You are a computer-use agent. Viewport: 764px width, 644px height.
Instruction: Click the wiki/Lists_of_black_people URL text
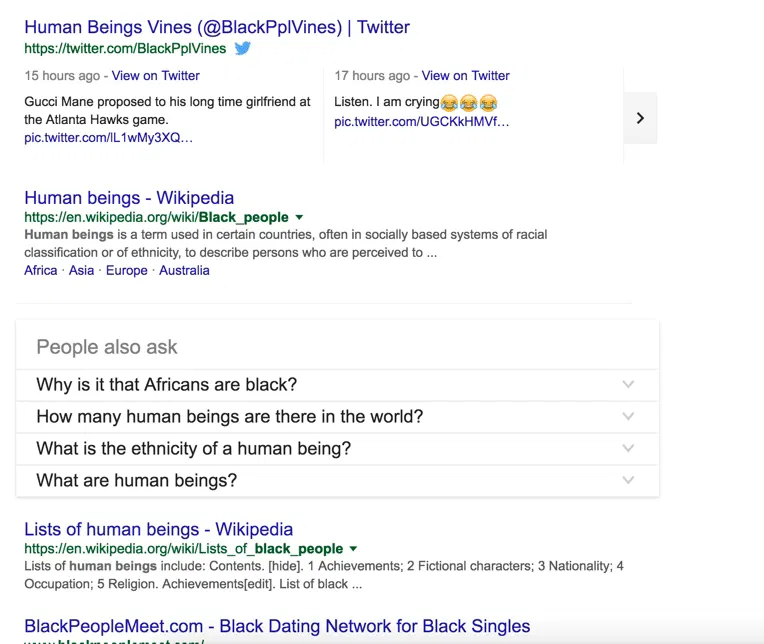coord(184,549)
